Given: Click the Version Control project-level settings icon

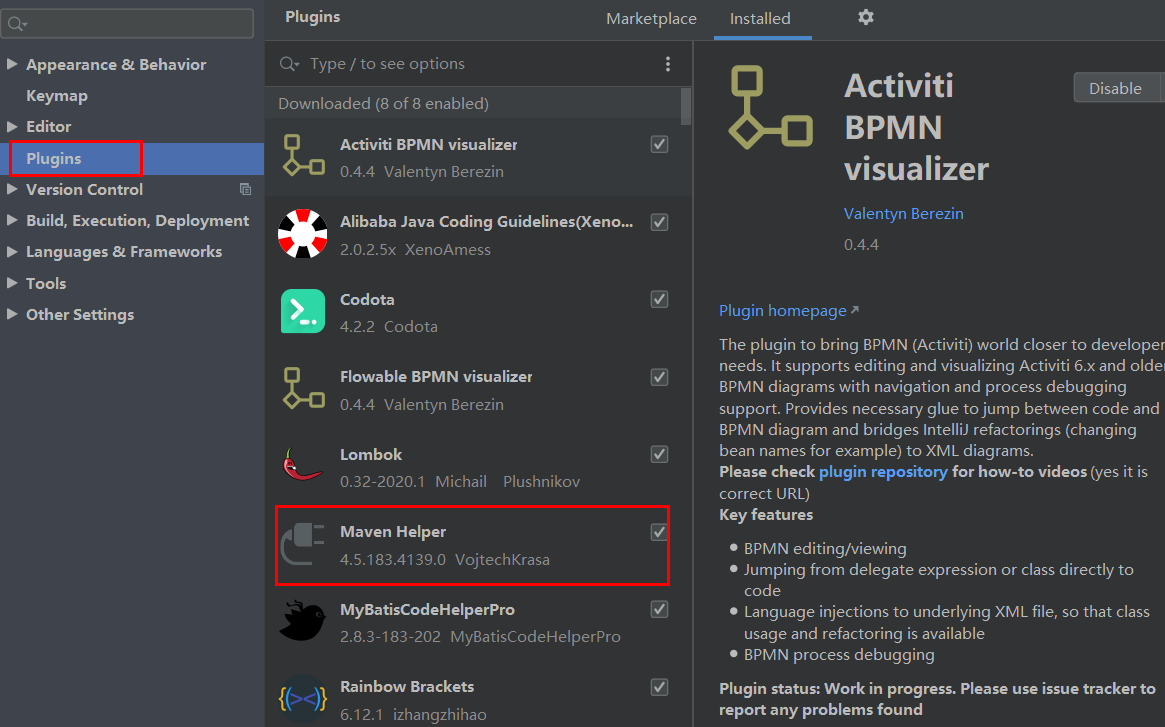Looking at the screenshot, I should (245, 190).
